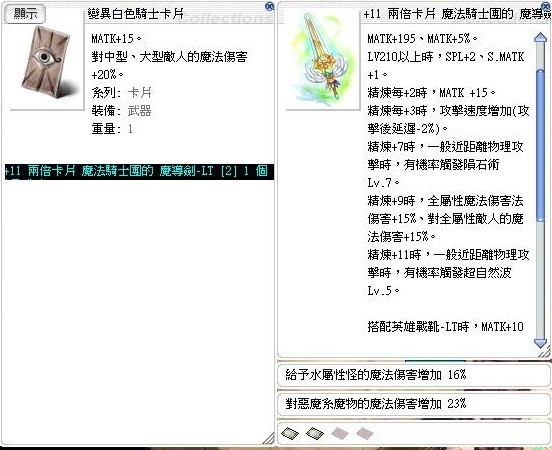Click the 卡片 series value text

click(140, 93)
